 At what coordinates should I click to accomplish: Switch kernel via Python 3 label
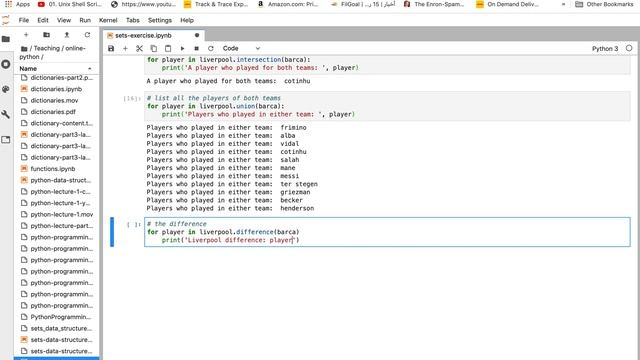605,49
